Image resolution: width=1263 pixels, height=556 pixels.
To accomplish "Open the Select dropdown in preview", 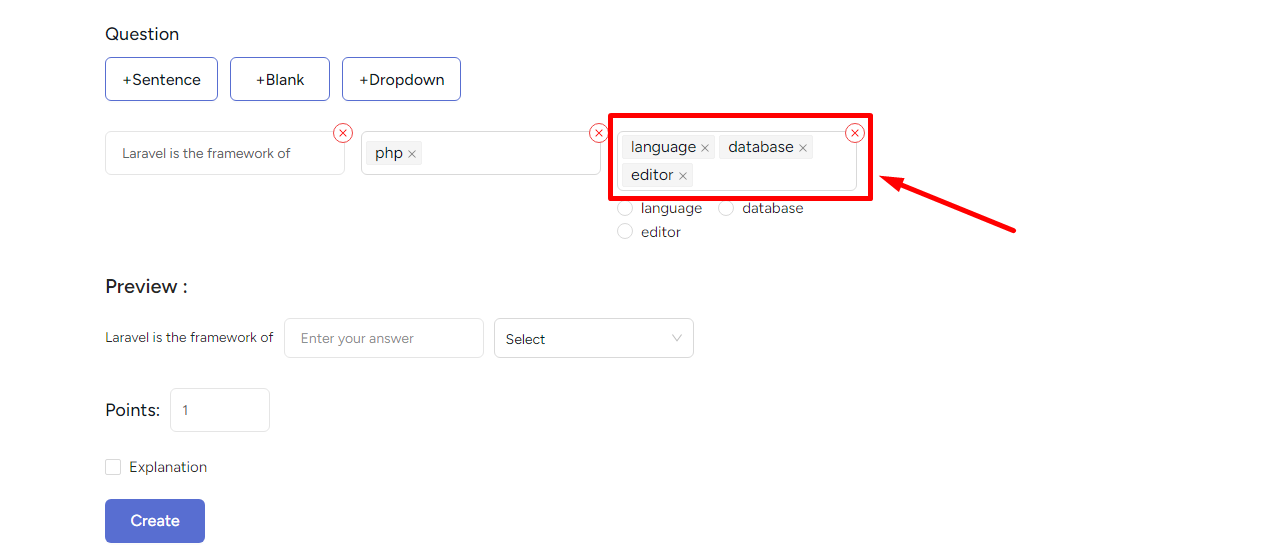I will coord(594,338).
